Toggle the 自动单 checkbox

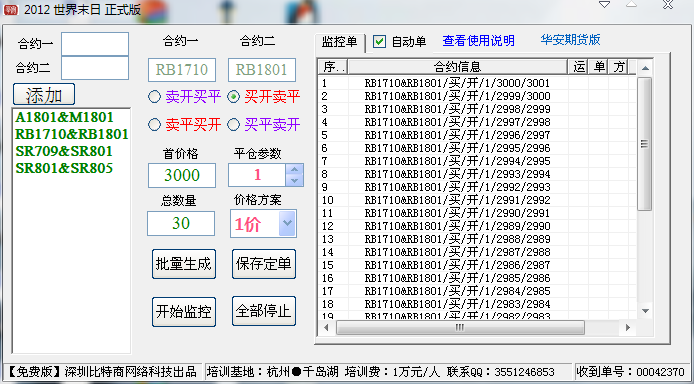coord(379,42)
